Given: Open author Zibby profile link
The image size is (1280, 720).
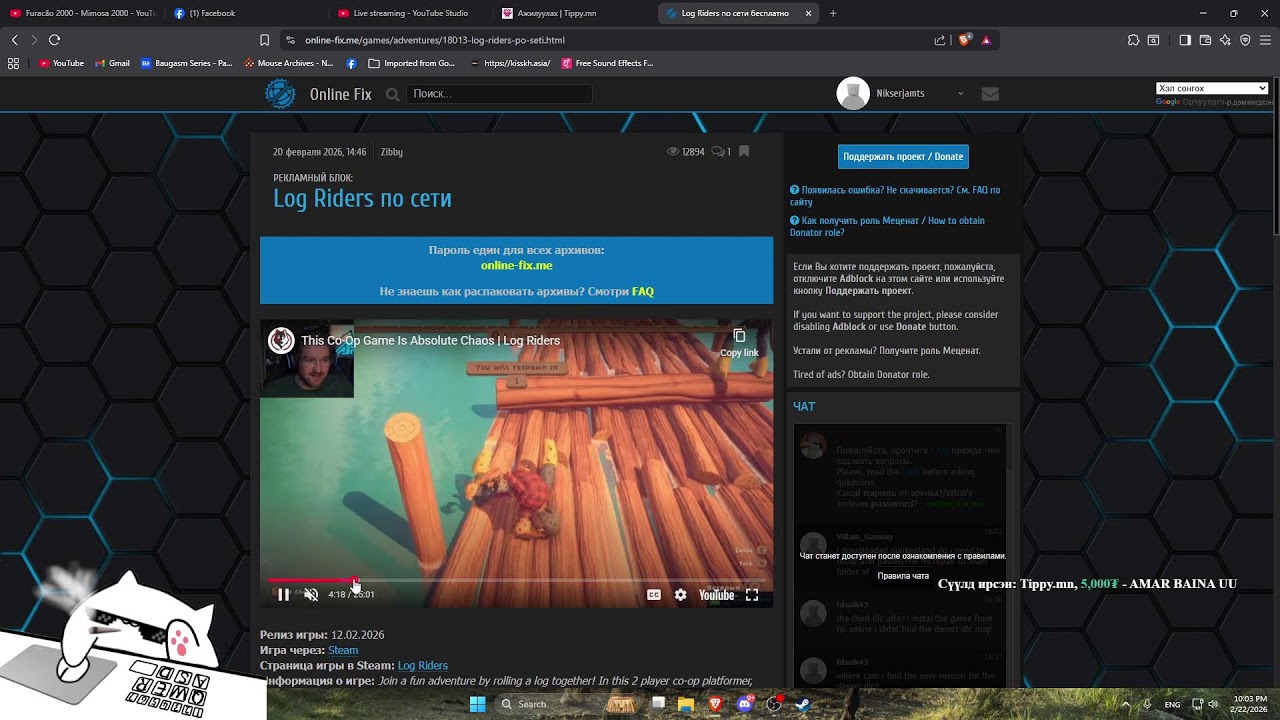Looking at the screenshot, I should tap(391, 152).
